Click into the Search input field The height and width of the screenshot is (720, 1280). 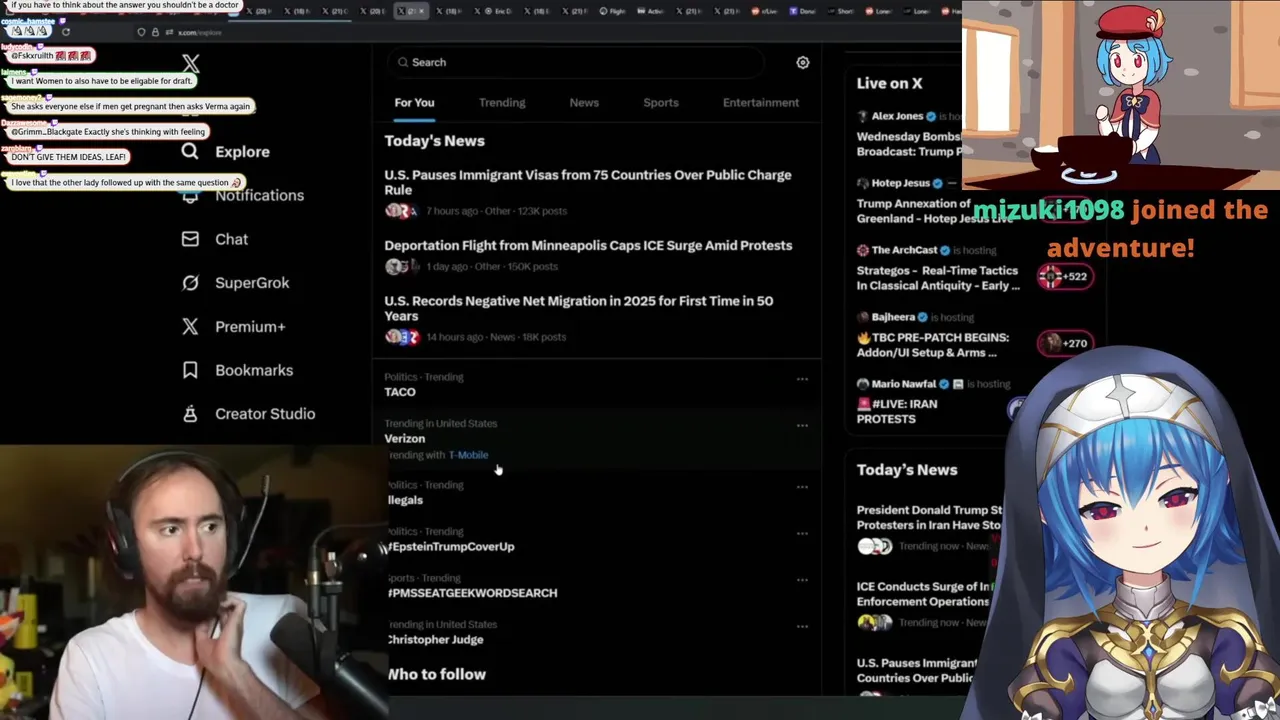[575, 62]
